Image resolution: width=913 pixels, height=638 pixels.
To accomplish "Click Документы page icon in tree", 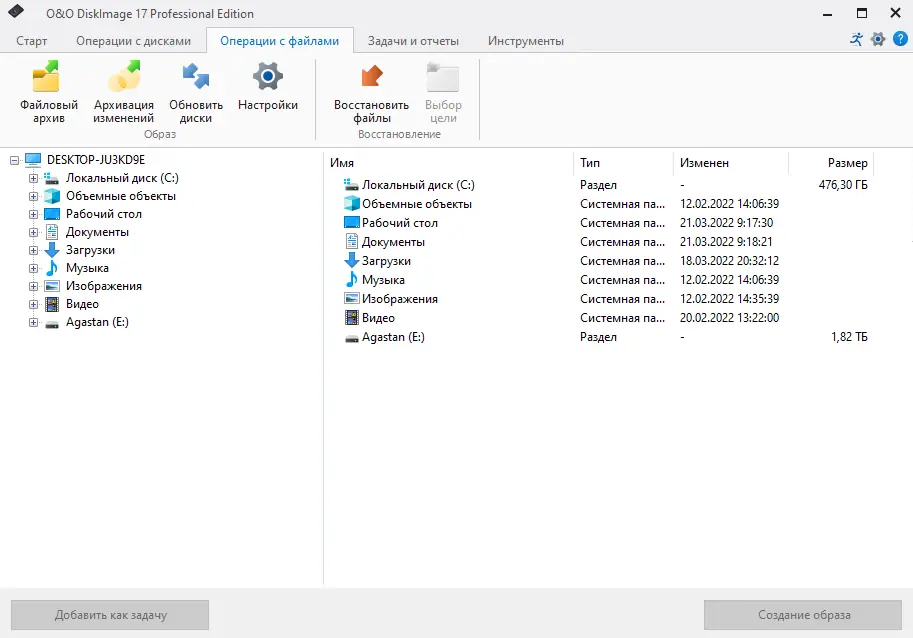I will (52, 232).
